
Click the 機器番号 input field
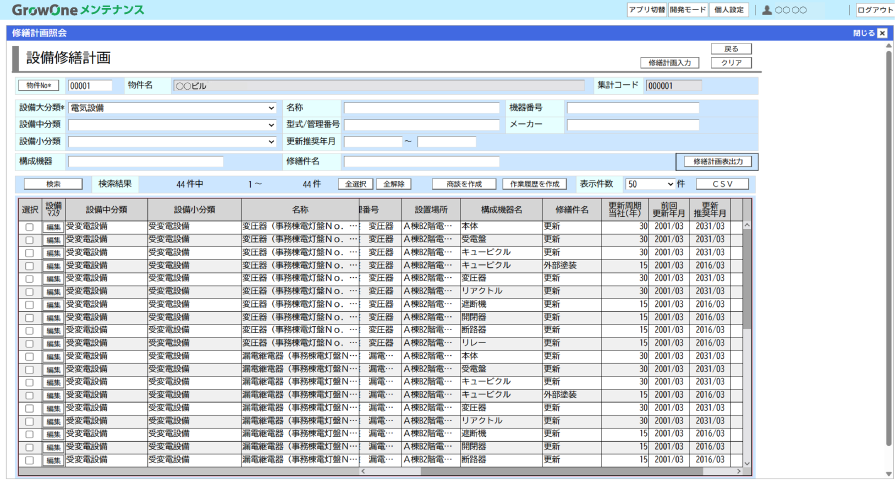click(633, 108)
